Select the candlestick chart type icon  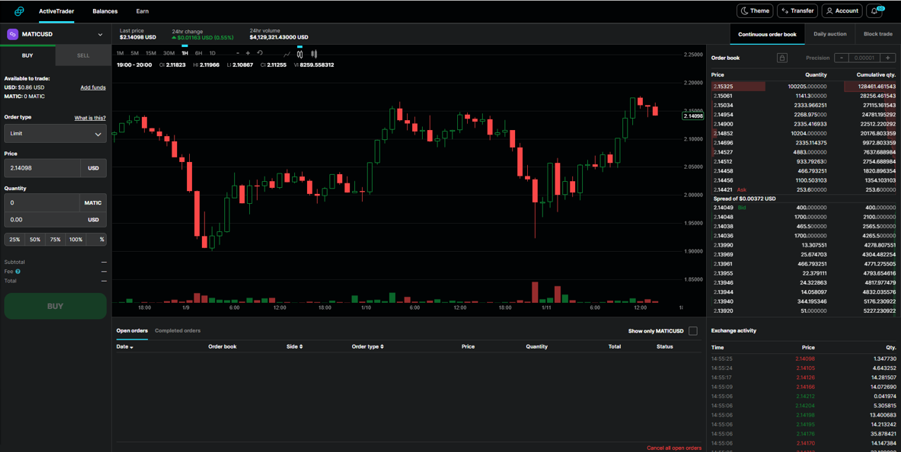(300, 53)
